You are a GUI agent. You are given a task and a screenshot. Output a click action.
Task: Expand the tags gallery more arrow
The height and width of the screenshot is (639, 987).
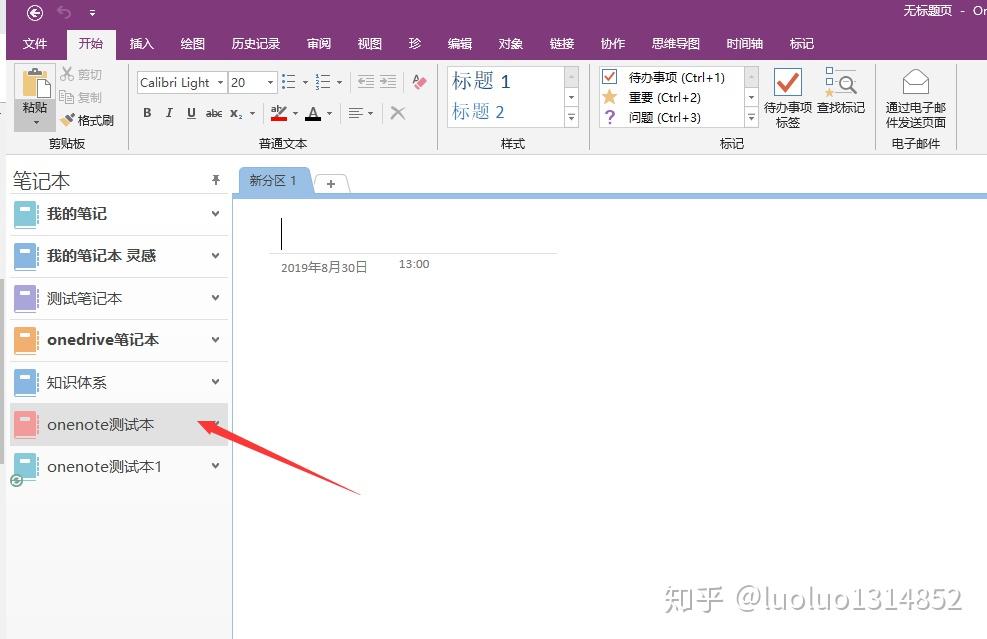click(x=751, y=117)
